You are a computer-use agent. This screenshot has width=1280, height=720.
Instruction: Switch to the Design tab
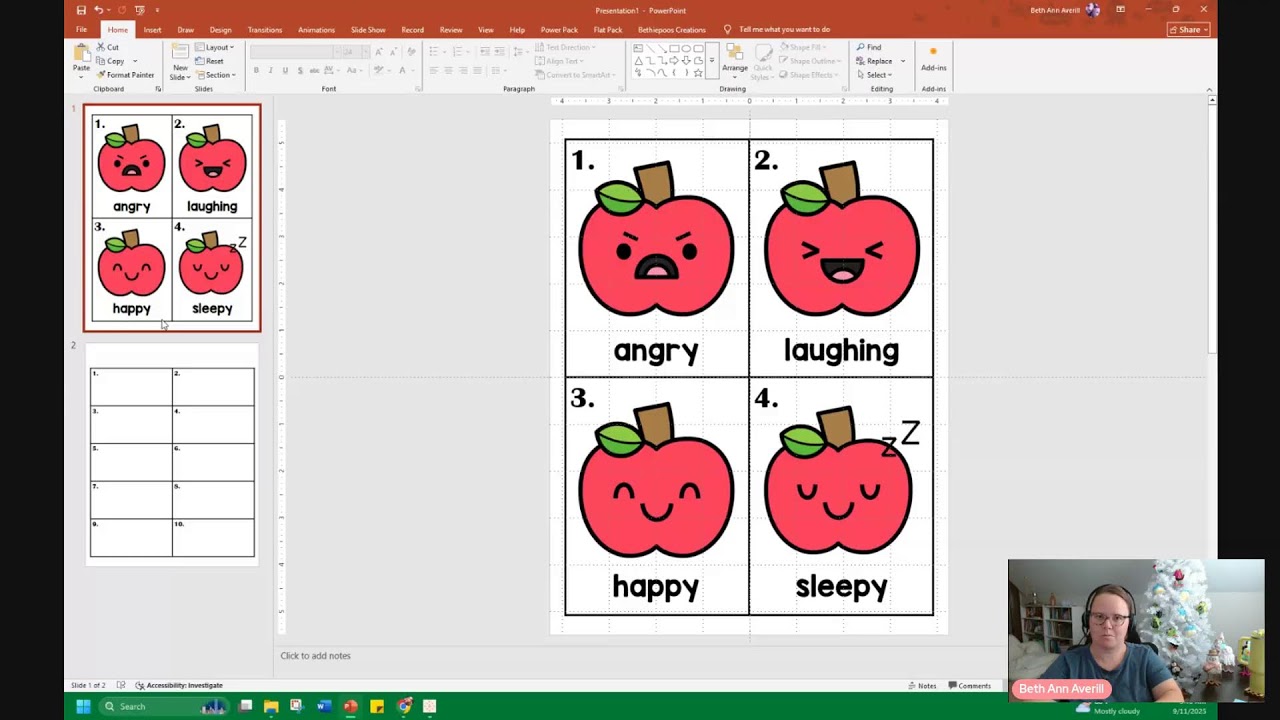220,30
